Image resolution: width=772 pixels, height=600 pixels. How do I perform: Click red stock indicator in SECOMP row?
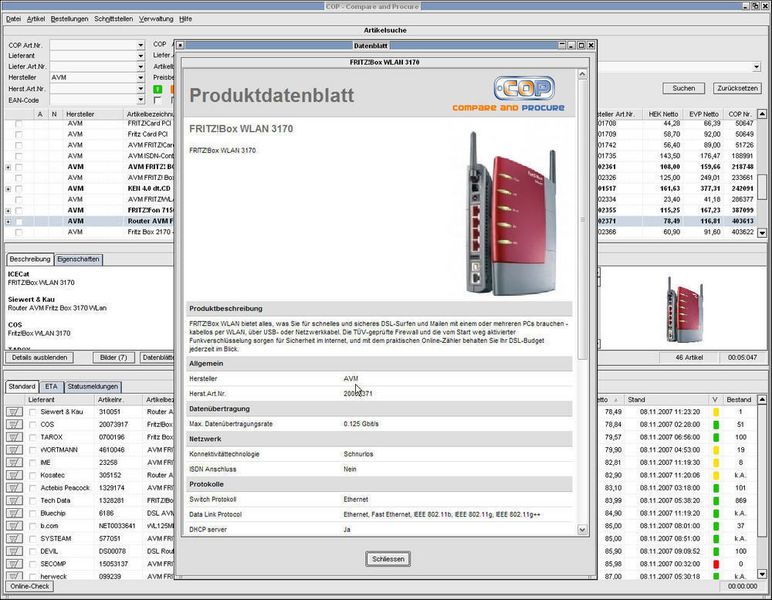716,564
